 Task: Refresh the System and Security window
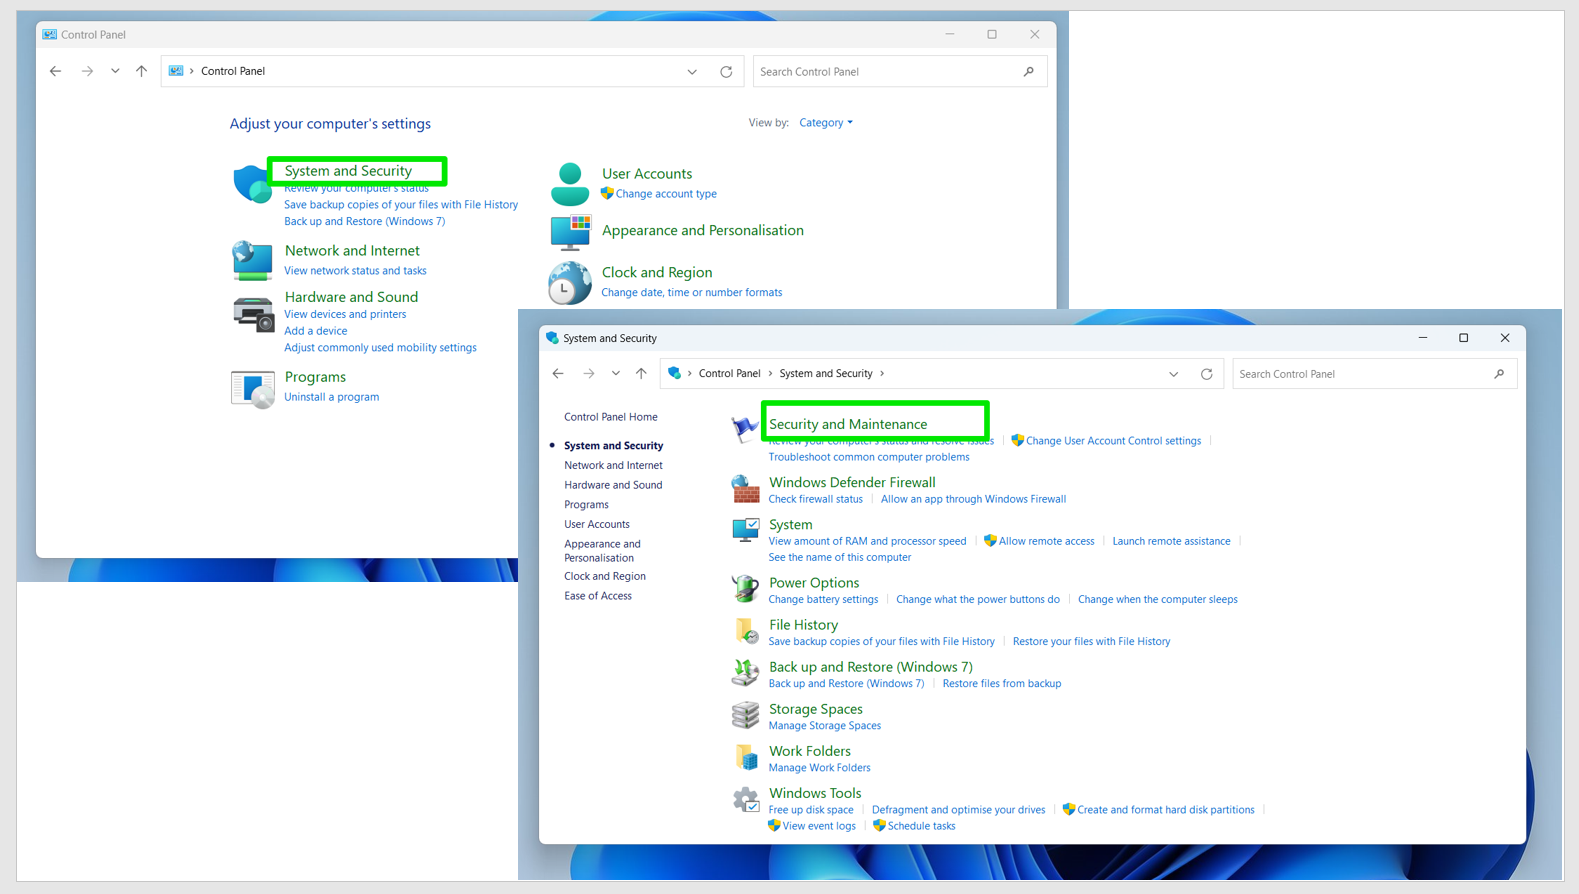[x=1207, y=374]
